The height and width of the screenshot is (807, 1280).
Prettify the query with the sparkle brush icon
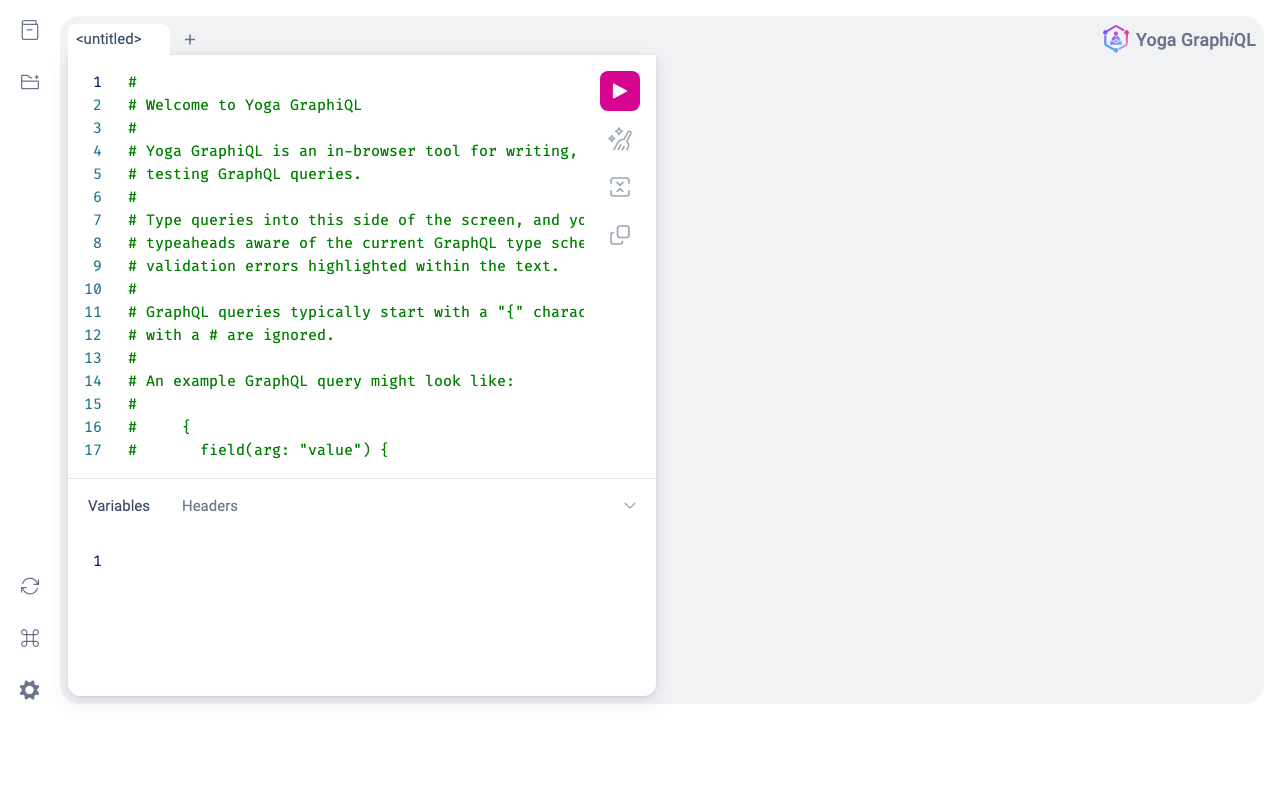(x=620, y=139)
